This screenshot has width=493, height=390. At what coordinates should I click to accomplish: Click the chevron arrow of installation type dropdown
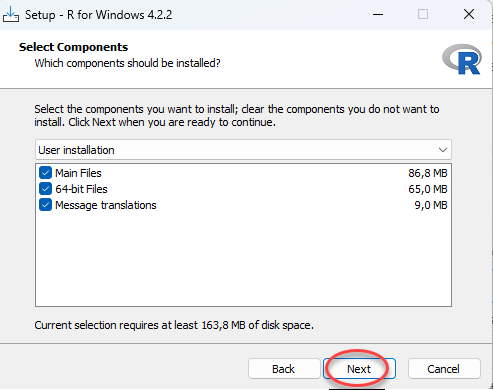pos(443,150)
